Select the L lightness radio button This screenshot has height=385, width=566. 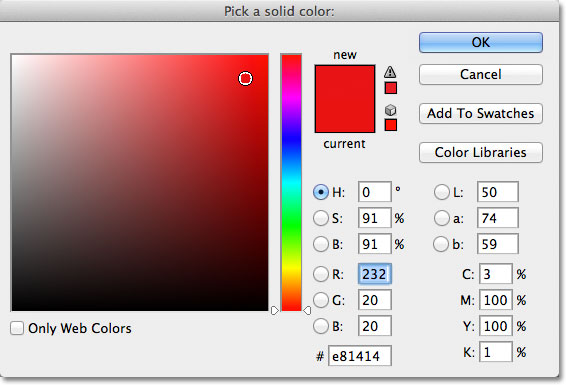point(441,192)
